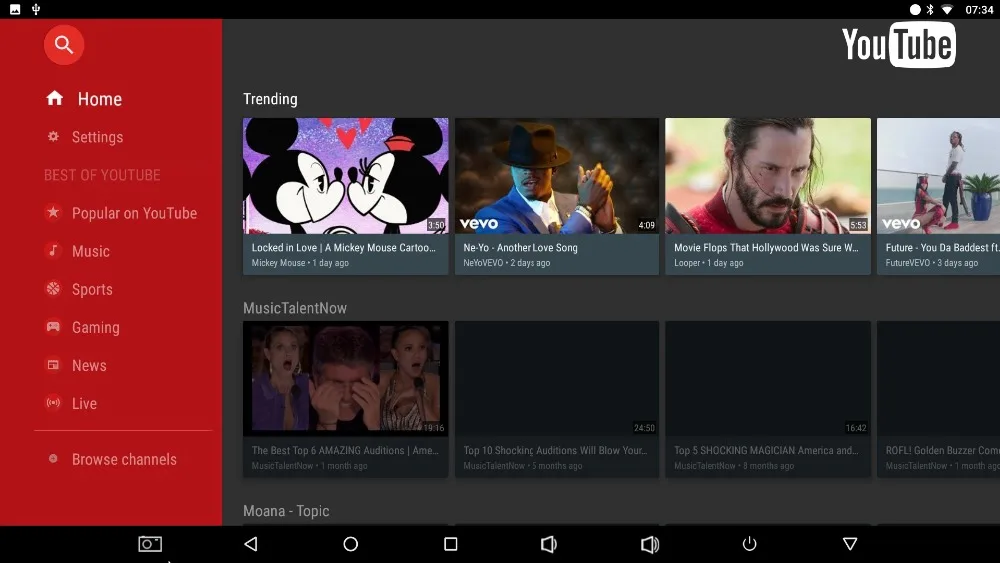Click the 'Locked in Love | A Mickey Mouse Cartoo...' title
Viewport: 1000px width, 563px height.
click(x=344, y=247)
